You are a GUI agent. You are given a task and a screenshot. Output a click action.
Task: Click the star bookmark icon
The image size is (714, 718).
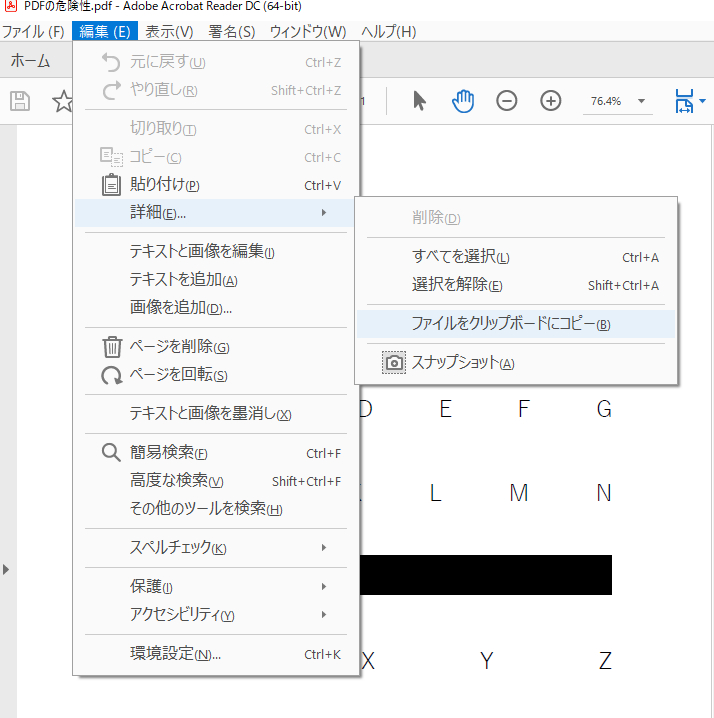pos(62,101)
